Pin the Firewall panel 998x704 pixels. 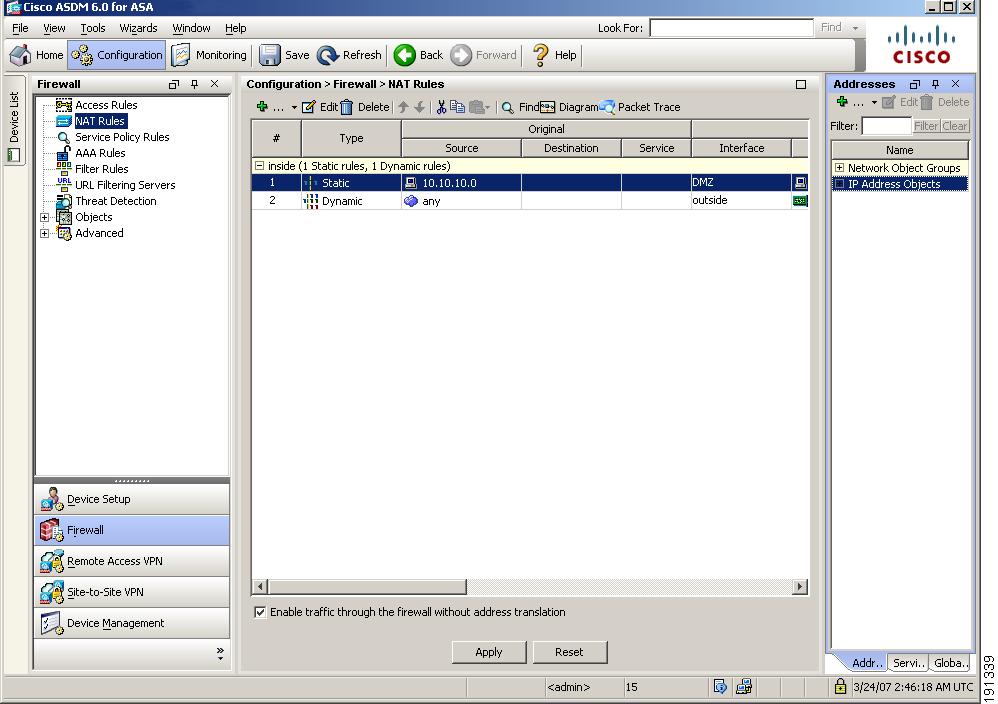[195, 84]
